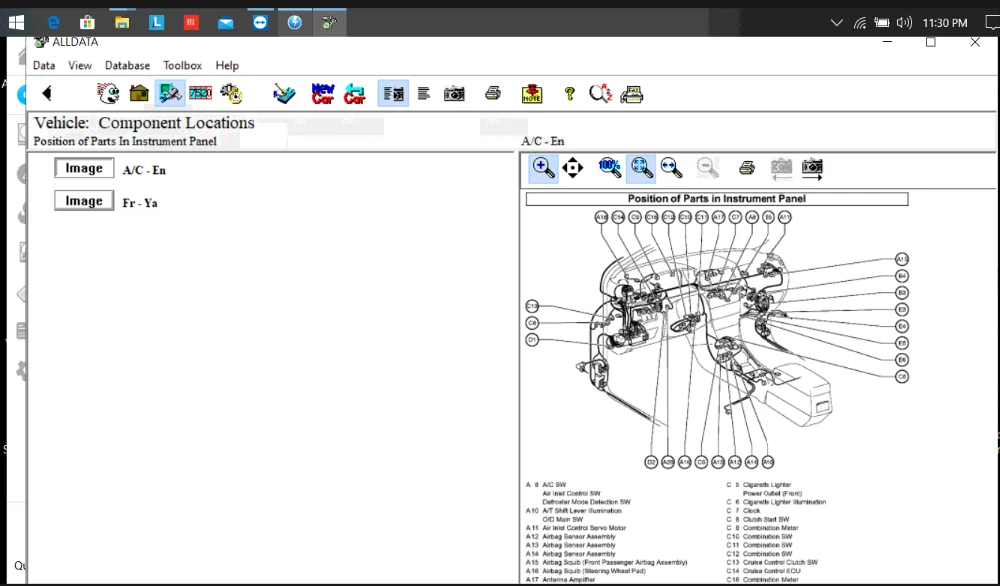Open TeamViewer from the taskbar
The image size is (1000, 586).
pyautogui.click(x=260, y=23)
